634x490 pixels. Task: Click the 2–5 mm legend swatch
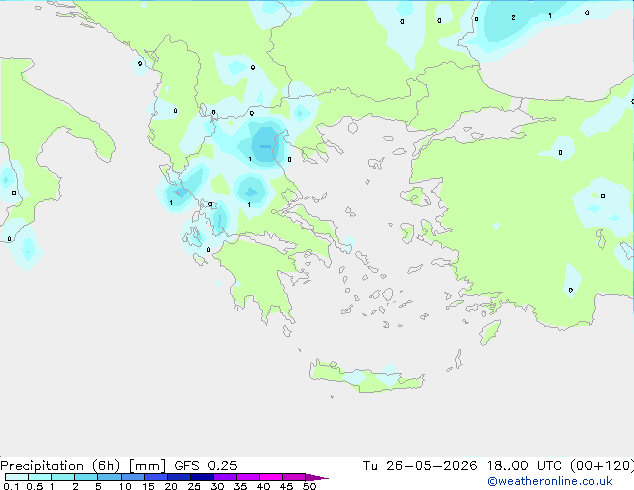(86, 477)
